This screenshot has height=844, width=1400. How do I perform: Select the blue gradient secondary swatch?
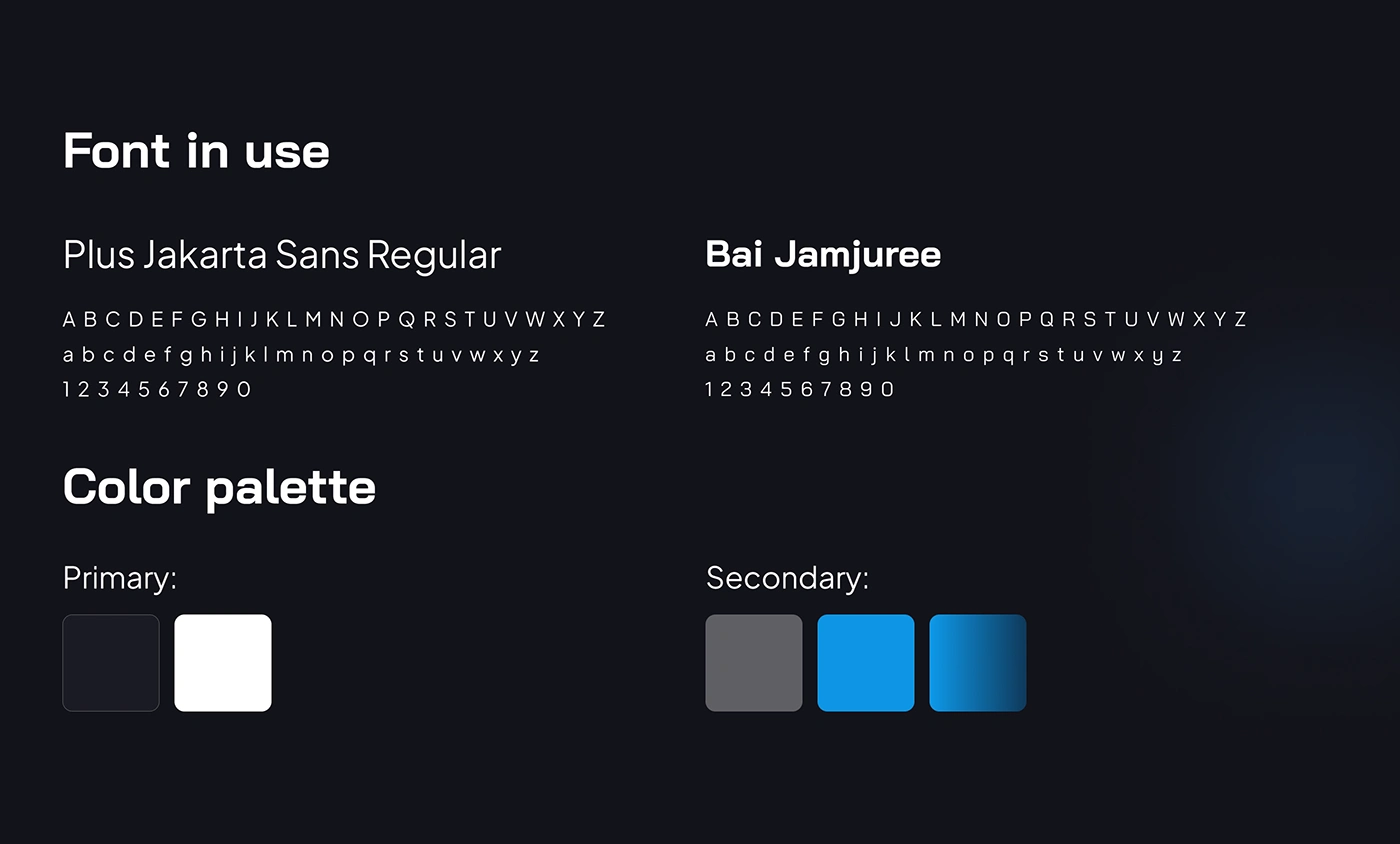[978, 663]
